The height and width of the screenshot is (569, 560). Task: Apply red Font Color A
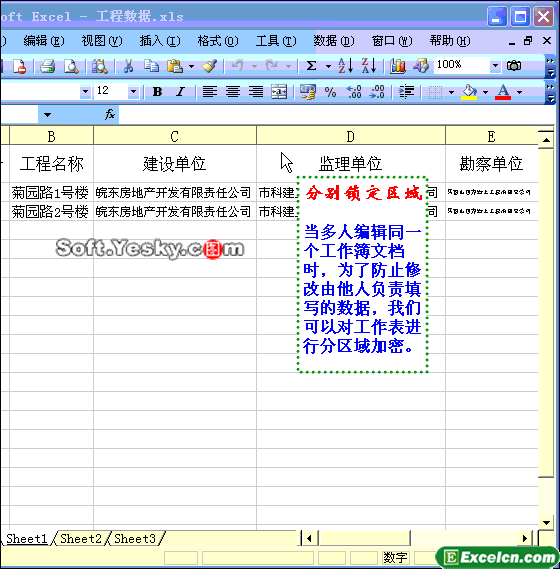pos(503,92)
